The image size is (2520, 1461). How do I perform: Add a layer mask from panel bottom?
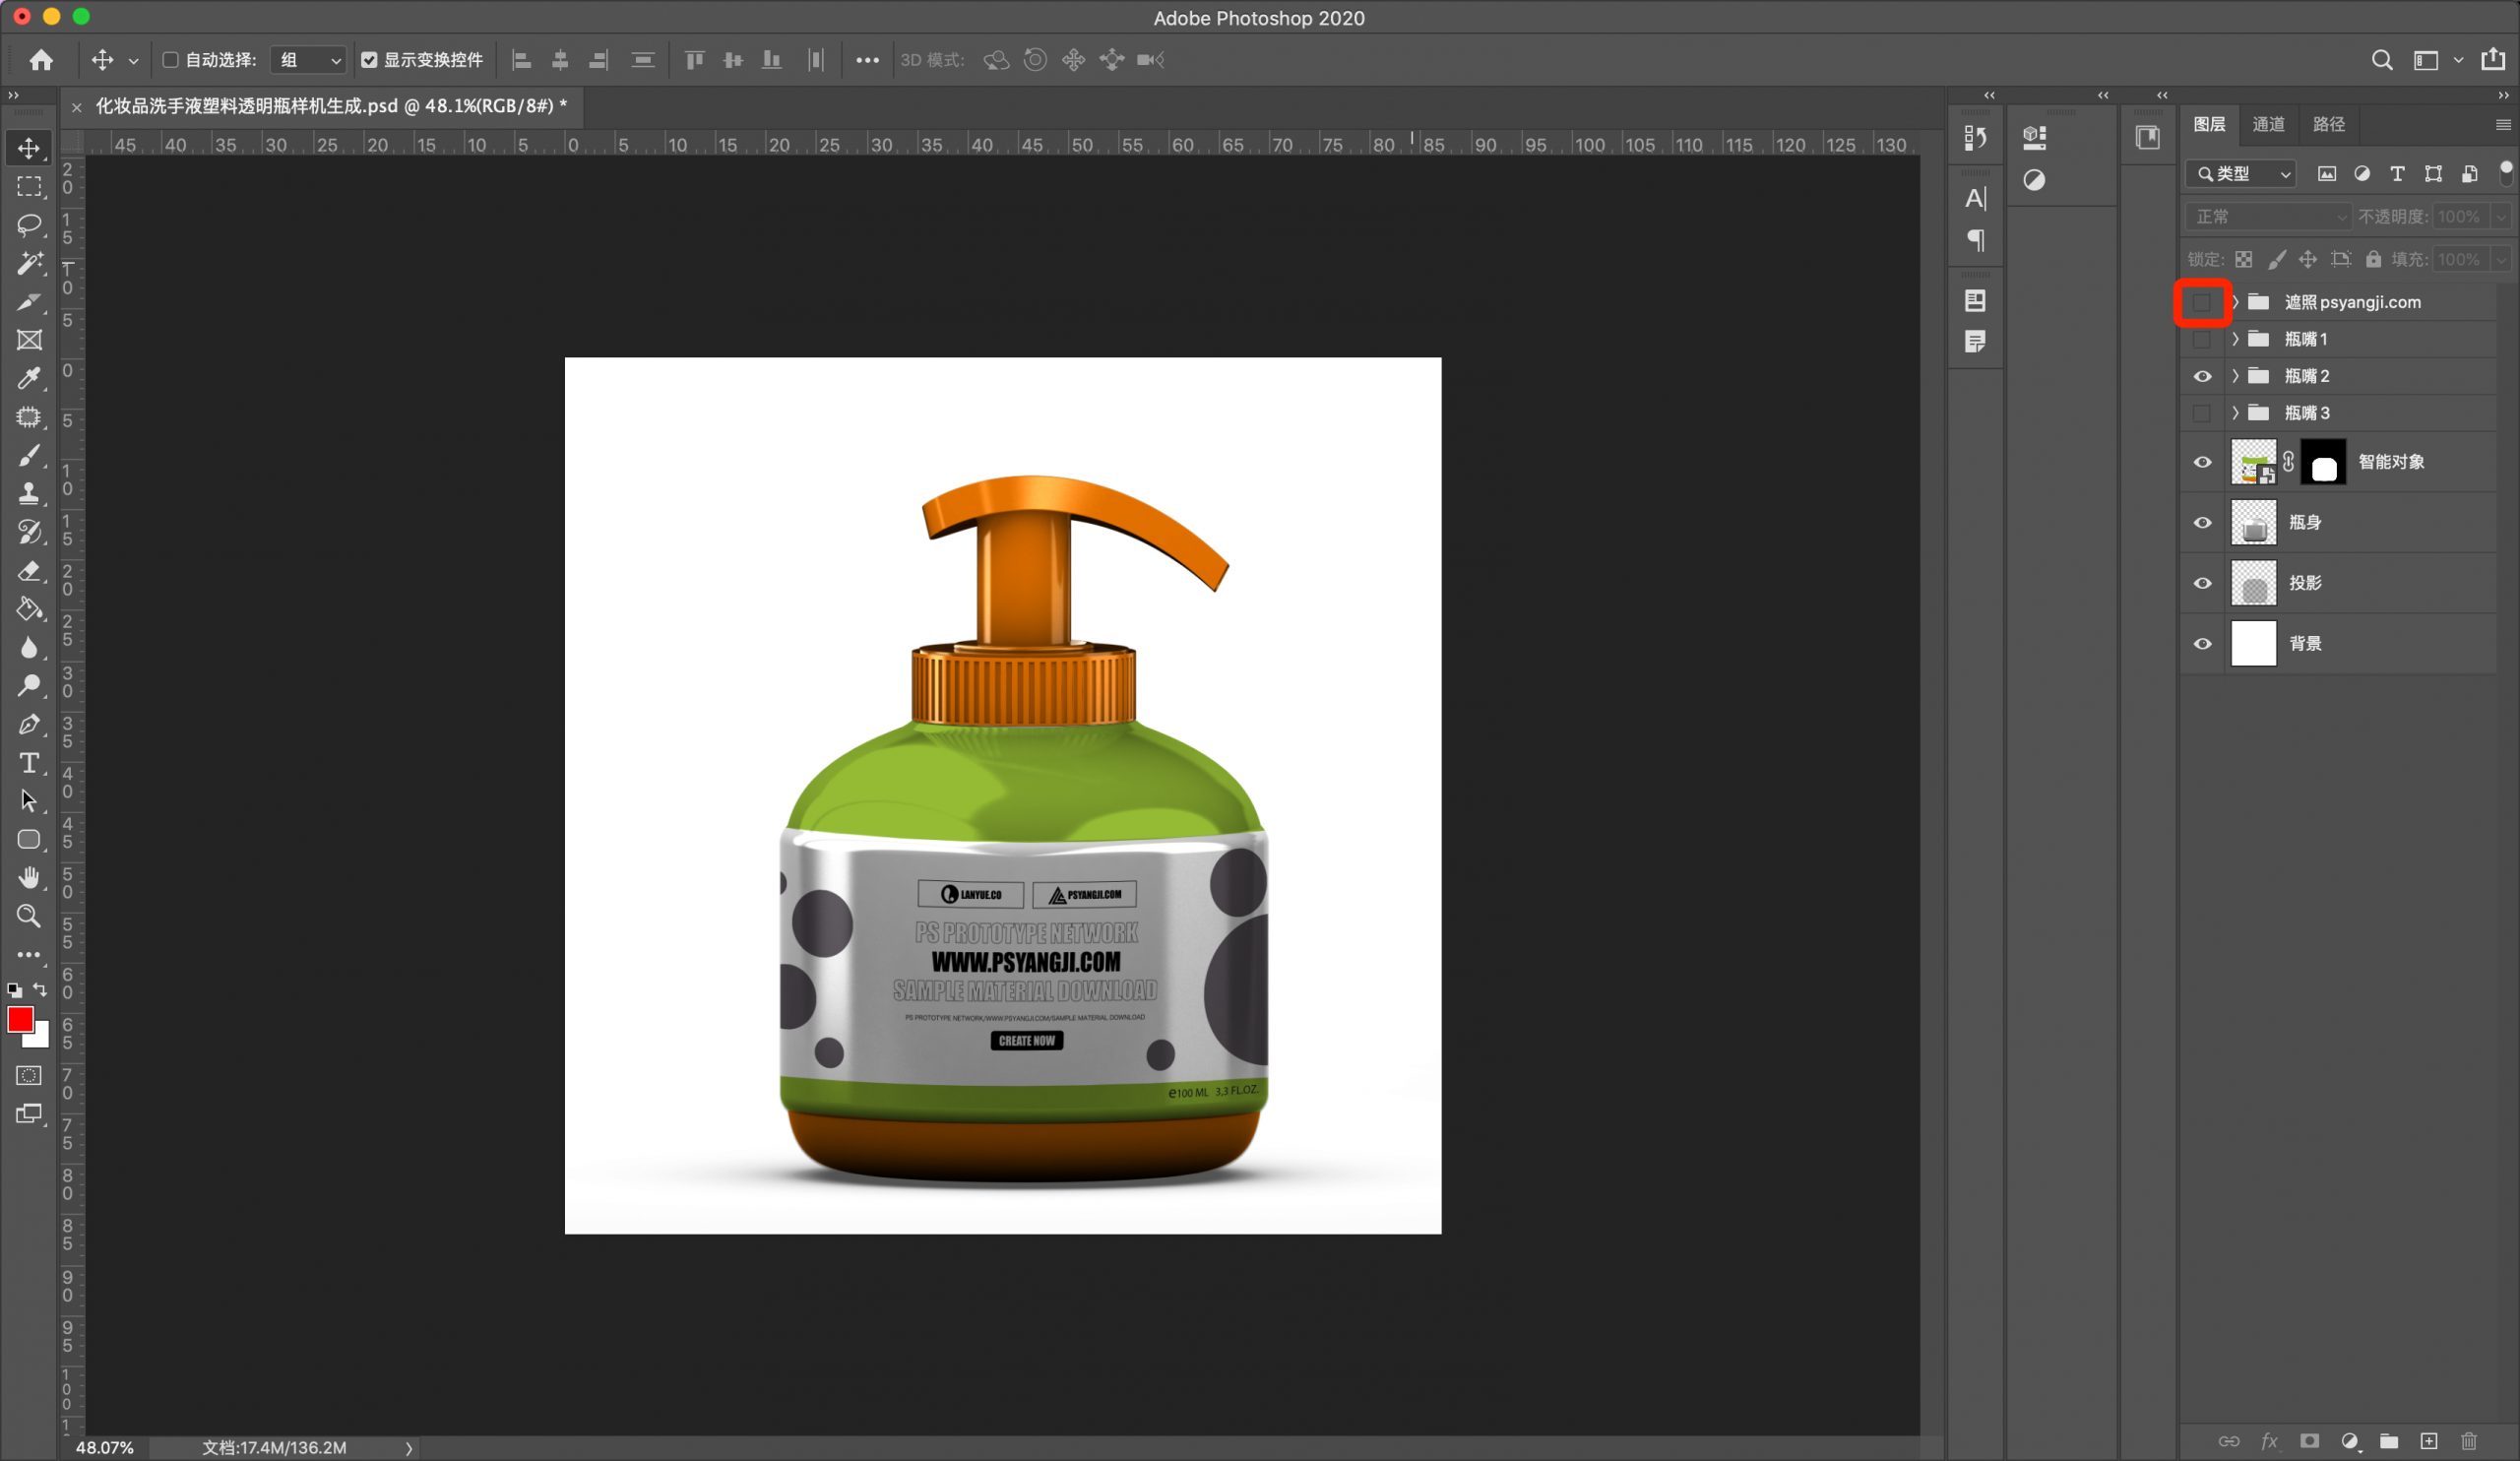coord(2309,1441)
